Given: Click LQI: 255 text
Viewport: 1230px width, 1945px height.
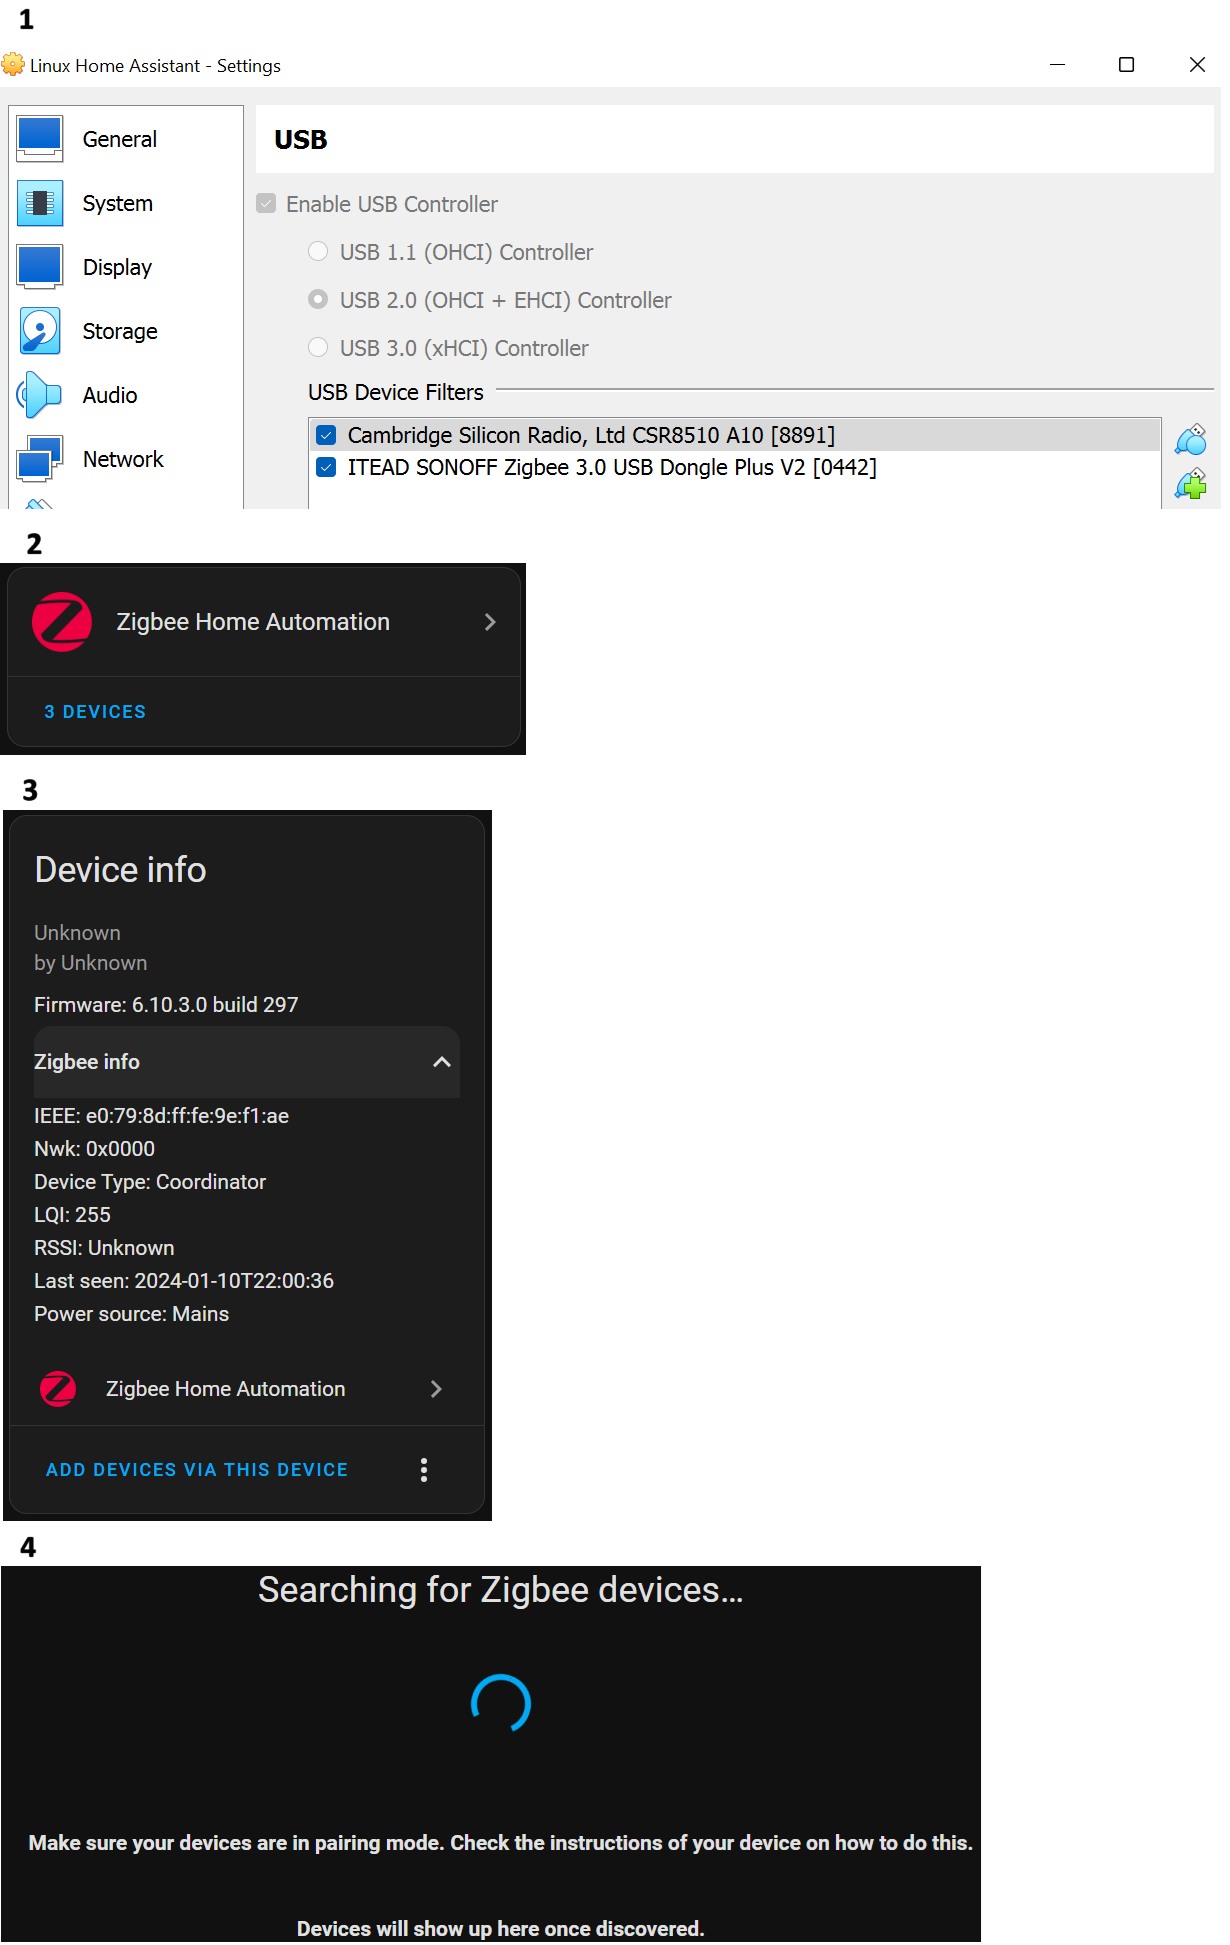Looking at the screenshot, I should (x=73, y=1215).
